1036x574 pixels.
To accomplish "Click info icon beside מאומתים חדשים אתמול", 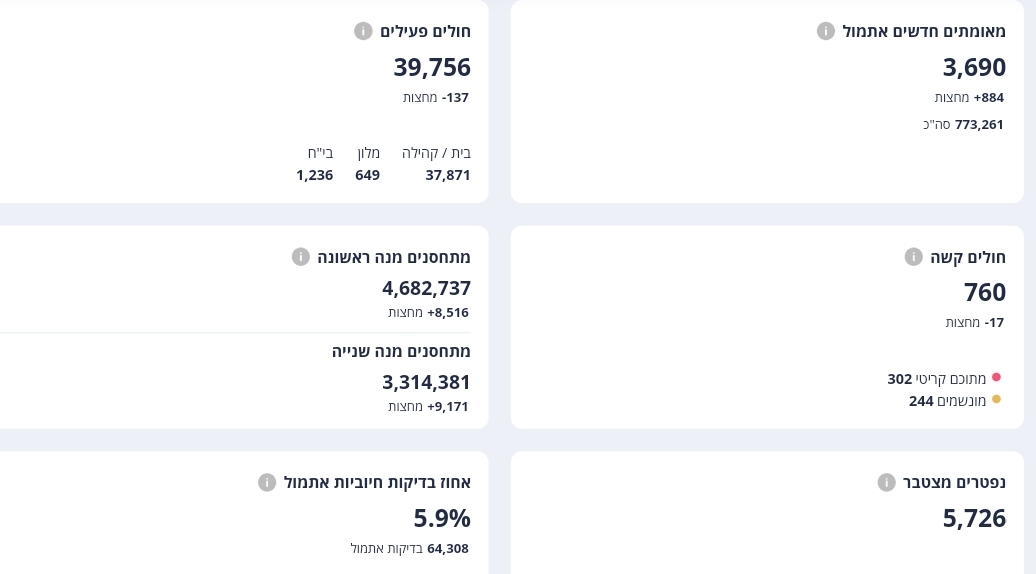I will [826, 31].
